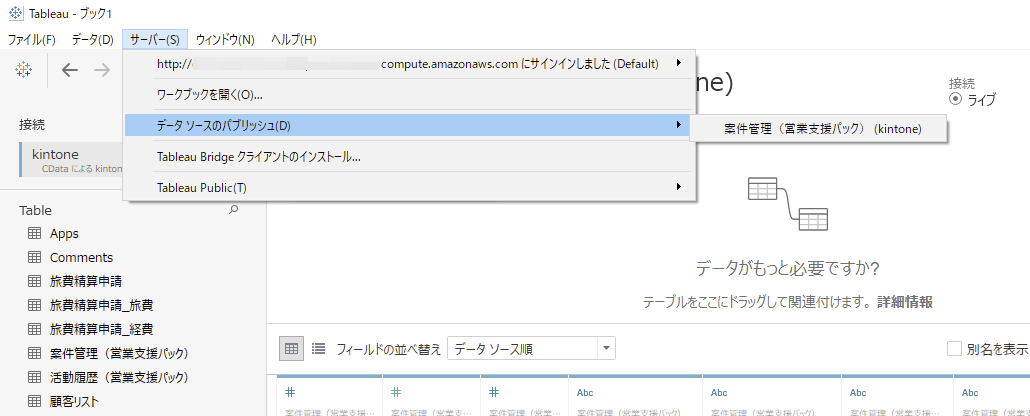
Task: Select the kintone connection entry
Action: [72, 160]
